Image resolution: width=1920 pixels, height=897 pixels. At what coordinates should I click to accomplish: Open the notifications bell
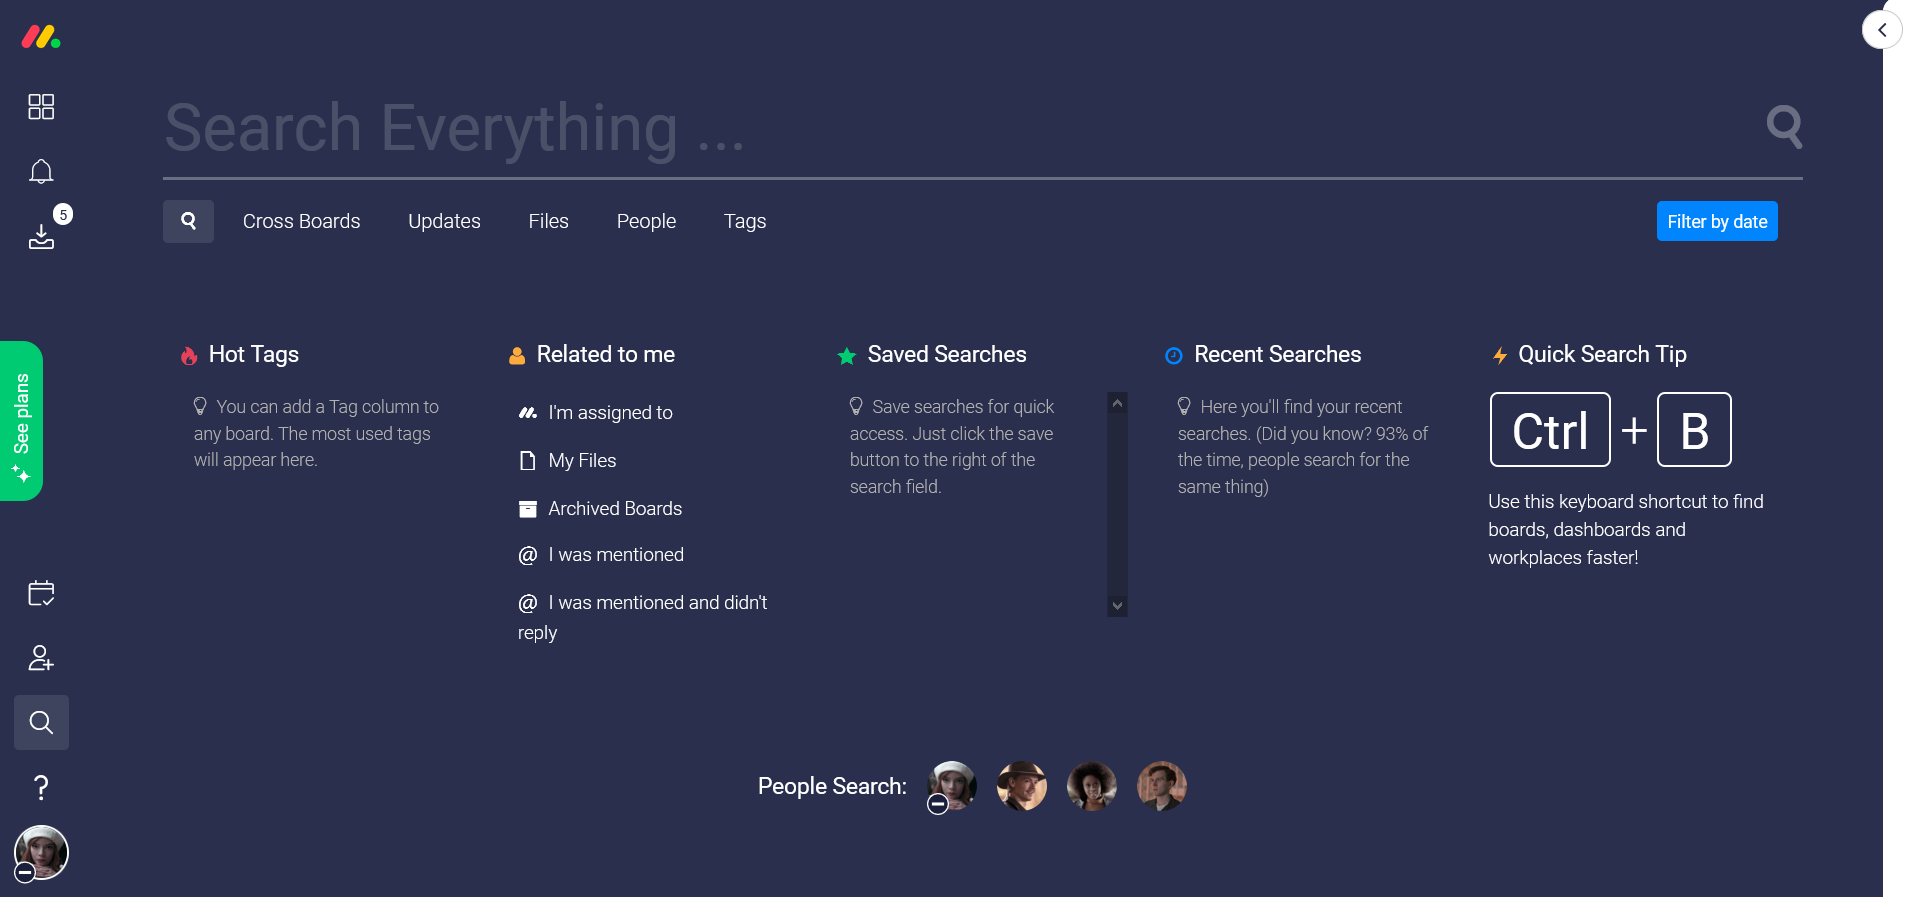(41, 172)
